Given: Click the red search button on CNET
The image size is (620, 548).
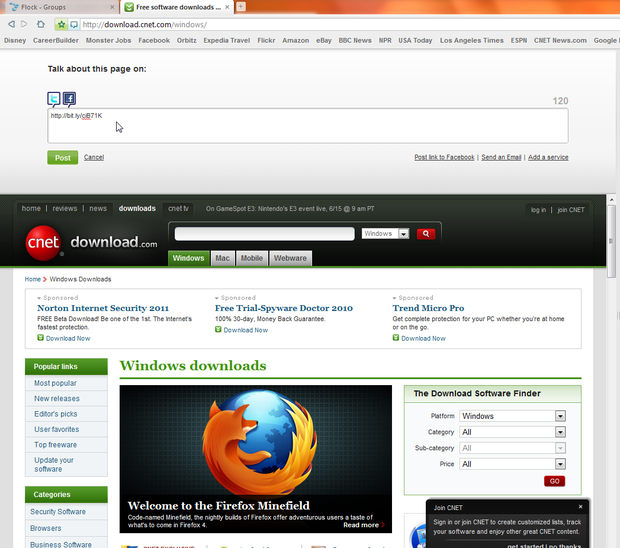Looking at the screenshot, I should (x=426, y=233).
